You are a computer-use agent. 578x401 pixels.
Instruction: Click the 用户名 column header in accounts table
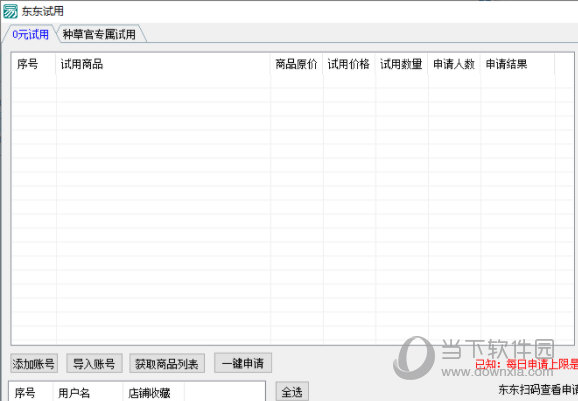click(88, 393)
